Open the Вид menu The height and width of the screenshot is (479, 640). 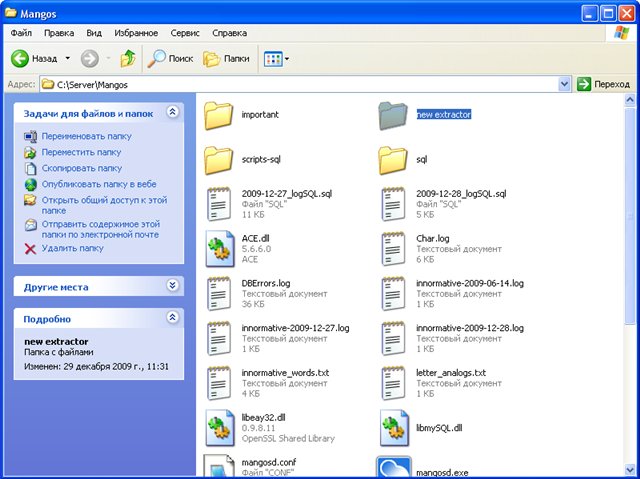(94, 33)
